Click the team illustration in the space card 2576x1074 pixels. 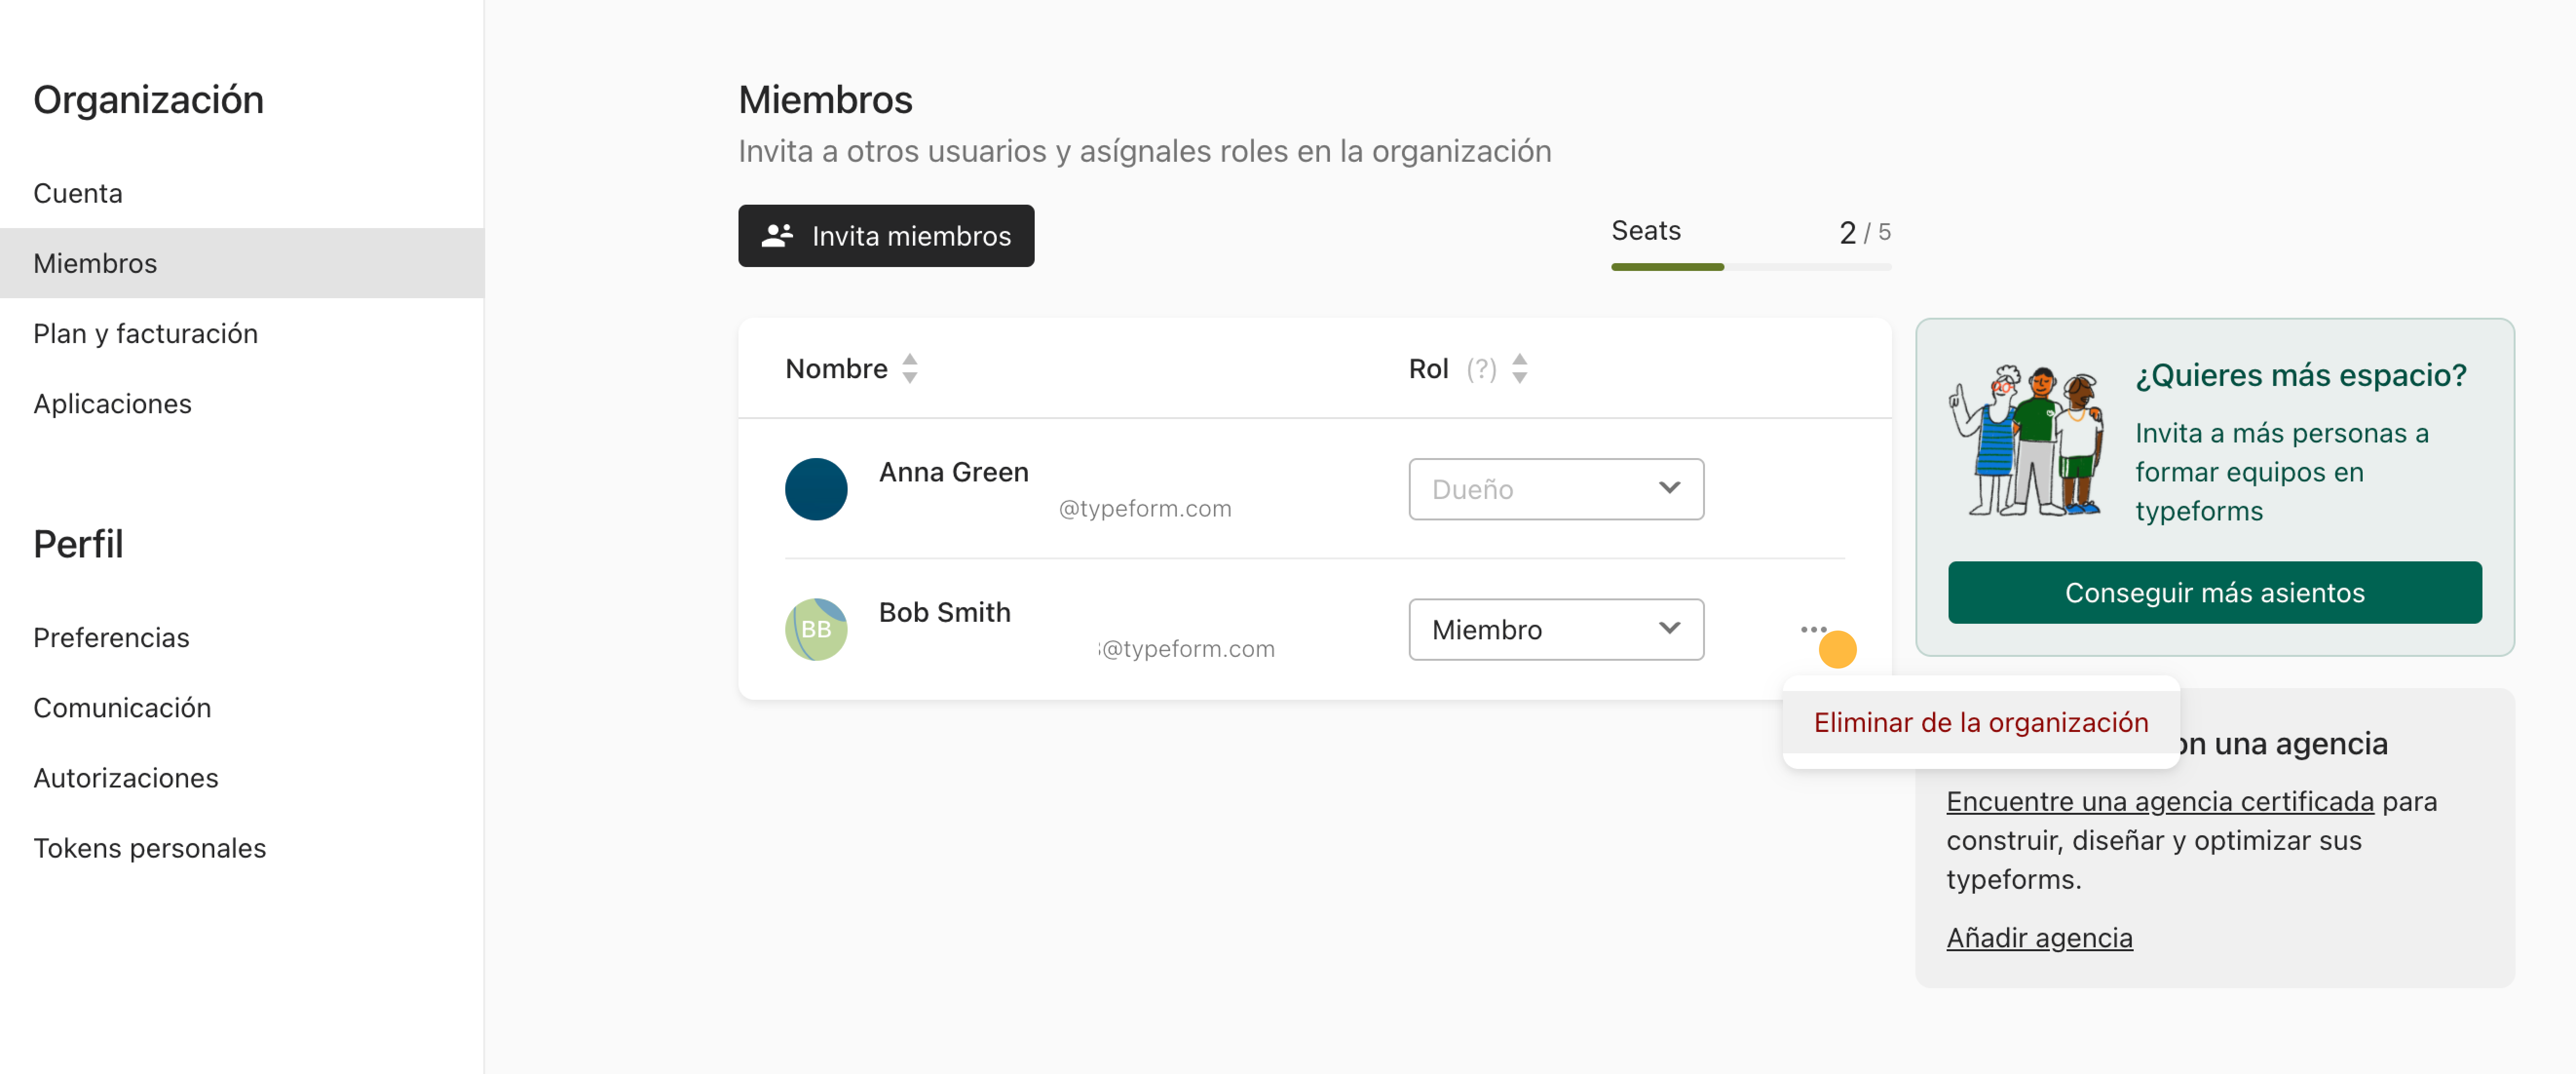click(2027, 440)
